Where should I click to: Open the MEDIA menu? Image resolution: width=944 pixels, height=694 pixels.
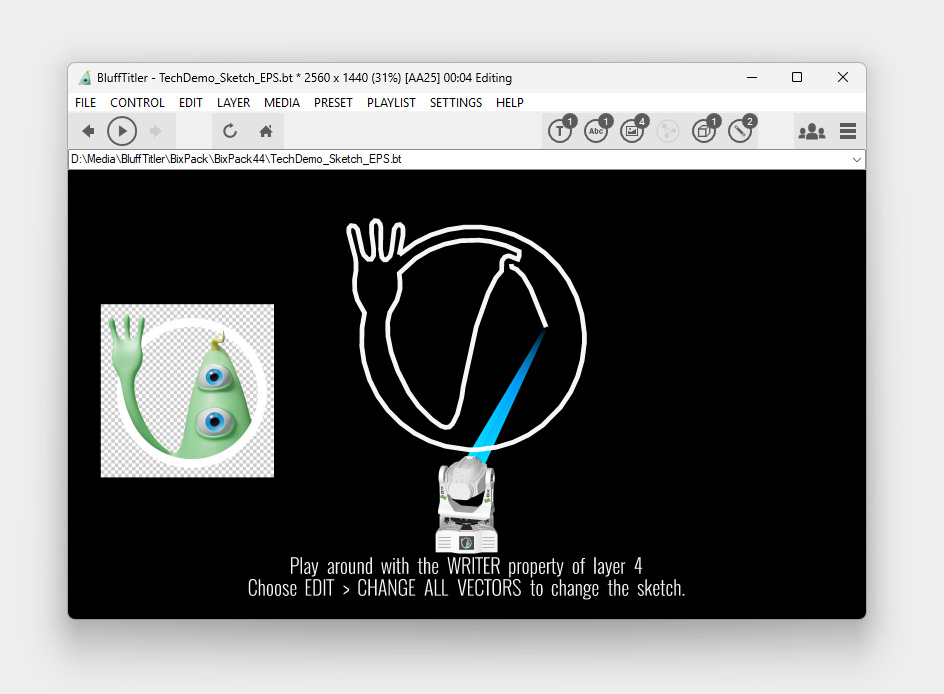(282, 103)
